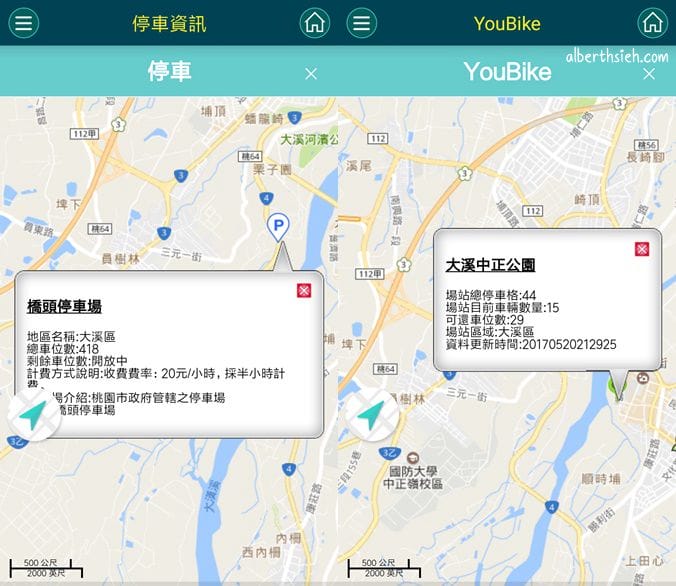Click 場站總停車格:44 text
Image resolution: width=676 pixels, height=586 pixels.
tap(491, 295)
